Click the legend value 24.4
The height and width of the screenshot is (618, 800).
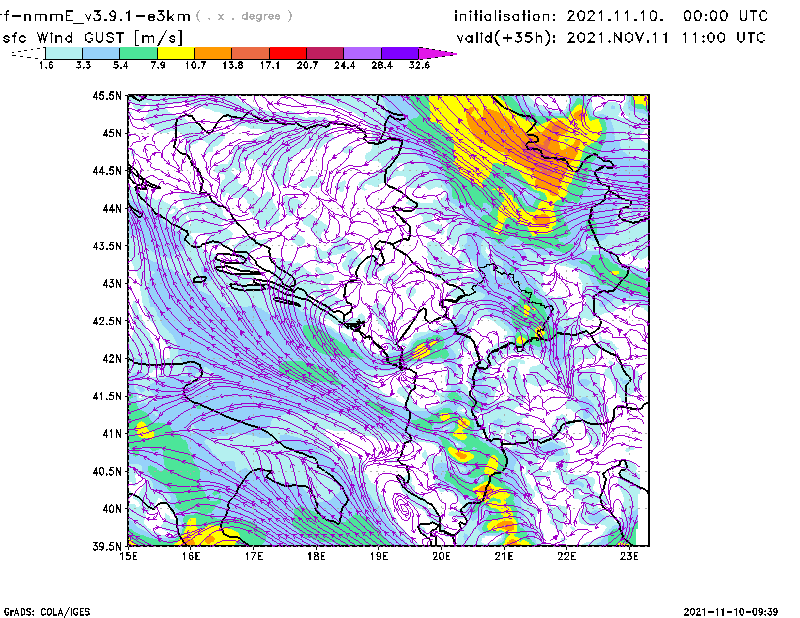coord(344,65)
